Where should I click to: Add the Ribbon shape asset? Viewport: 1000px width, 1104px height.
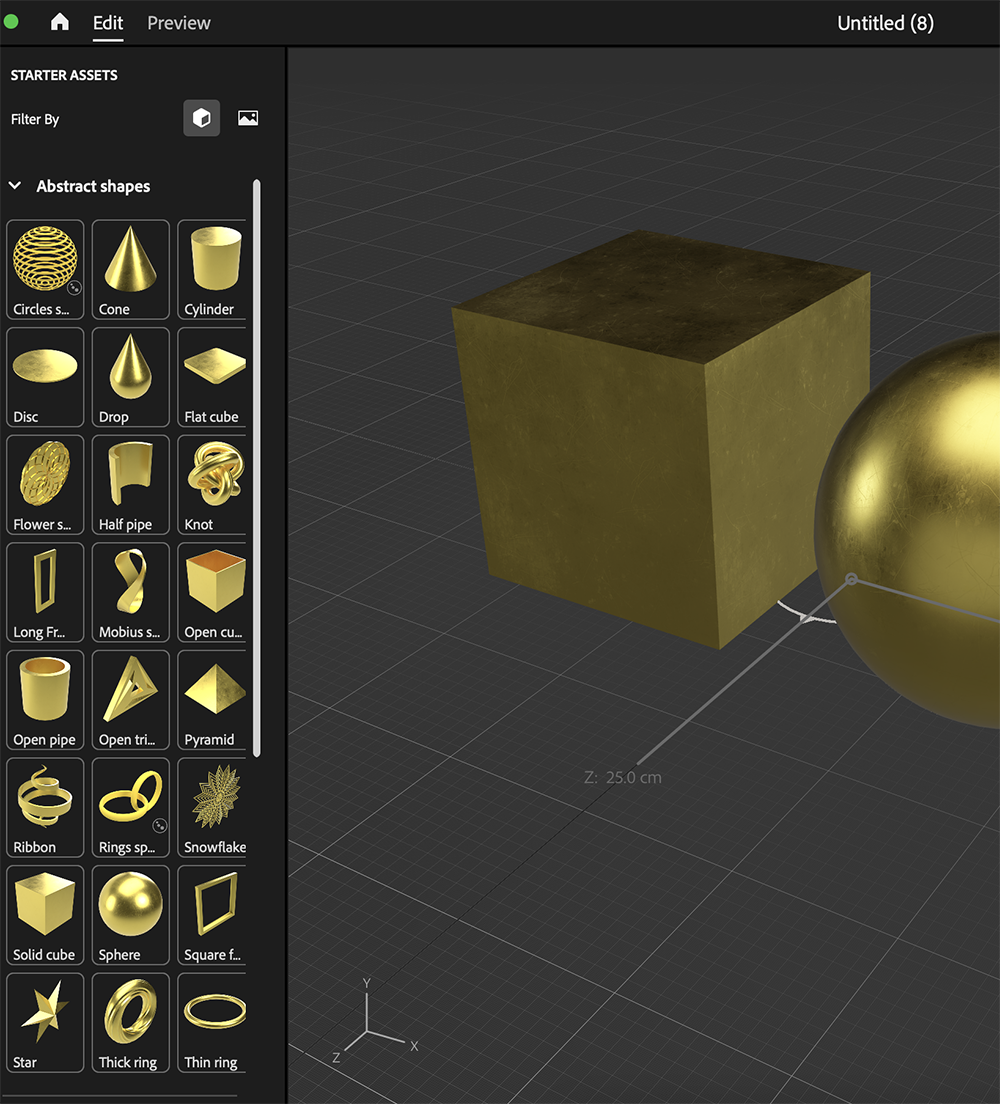[x=44, y=798]
